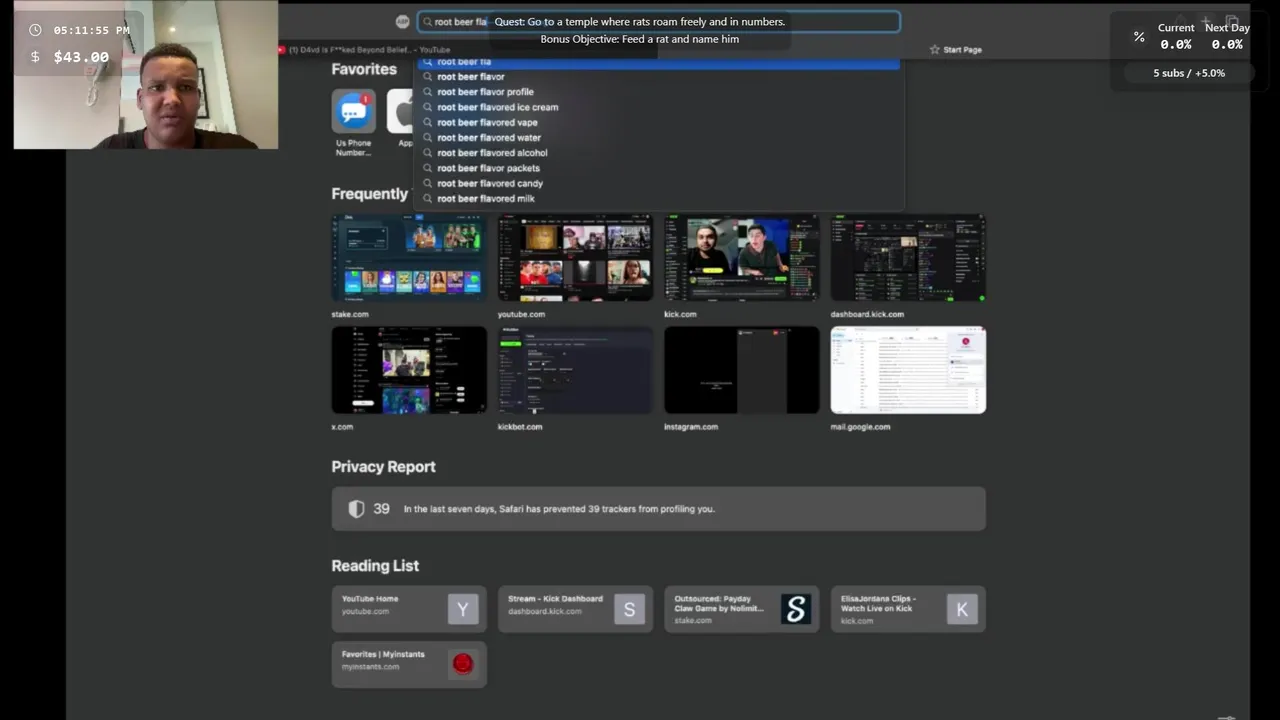Open the stake.com frequently visited thumbnail
Viewport: 1280px width, 720px height.
(x=409, y=257)
